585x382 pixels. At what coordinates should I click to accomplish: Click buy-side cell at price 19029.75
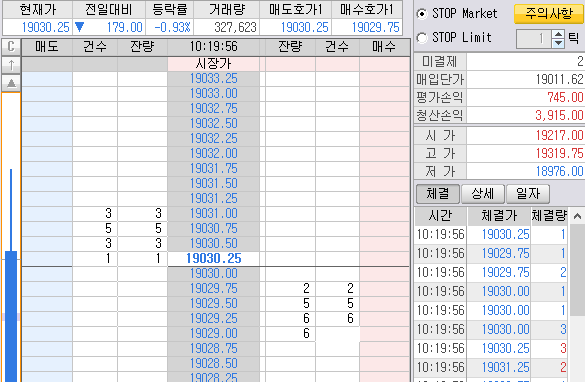[x=384, y=288]
